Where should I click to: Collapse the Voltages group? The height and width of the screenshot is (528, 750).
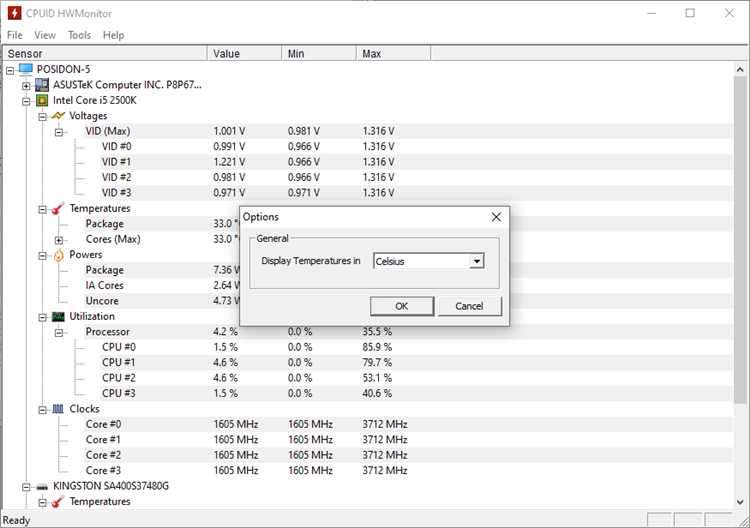coord(43,117)
